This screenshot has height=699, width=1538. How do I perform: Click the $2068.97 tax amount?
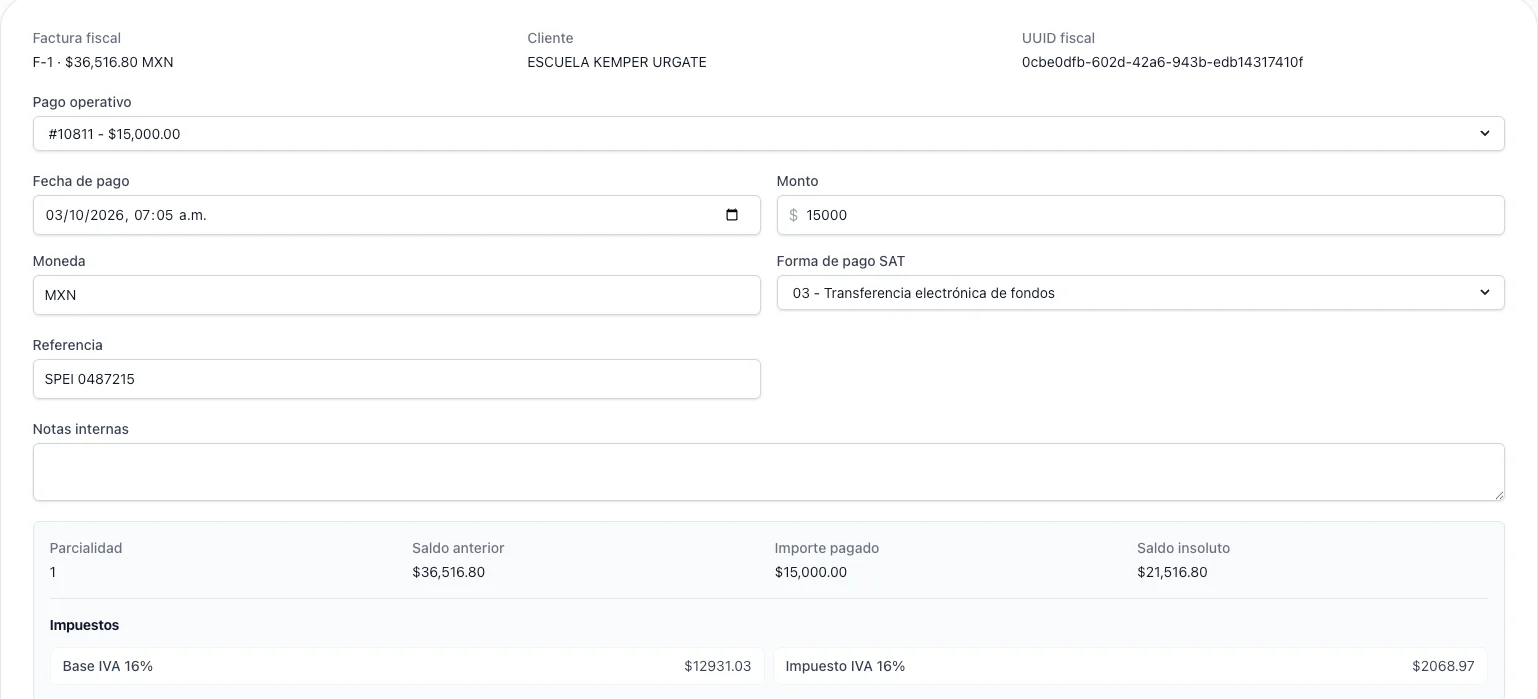[1443, 665]
